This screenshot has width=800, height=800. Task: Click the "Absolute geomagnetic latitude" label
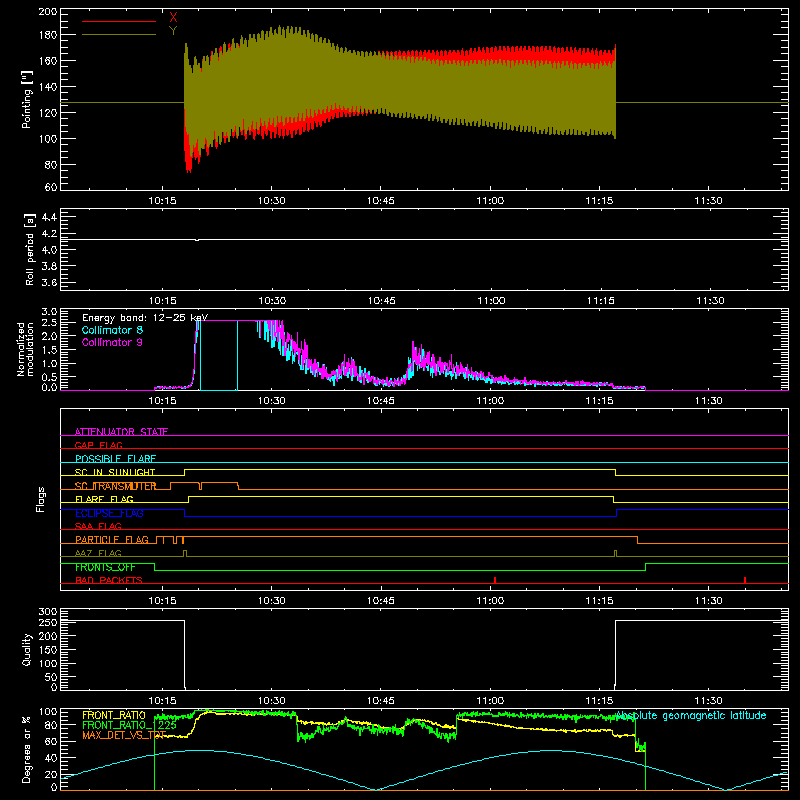[x=691, y=715]
